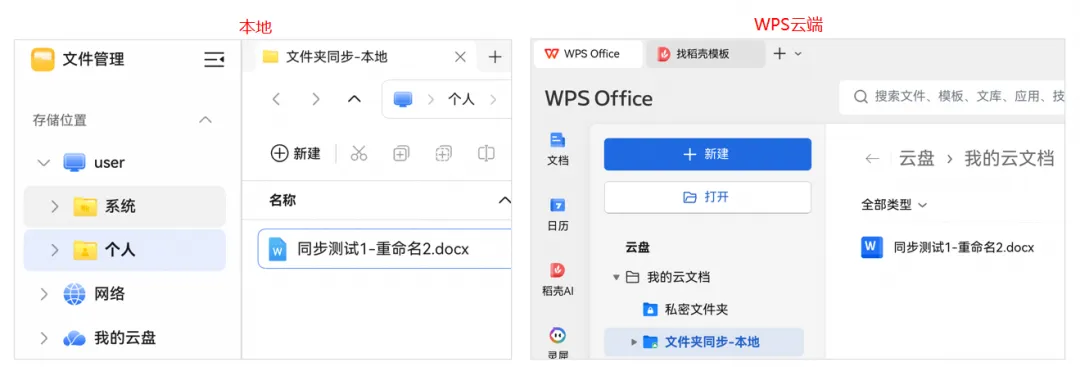
Task: Collapse the File Manager sidebar via toggle icon
Action: point(214,59)
